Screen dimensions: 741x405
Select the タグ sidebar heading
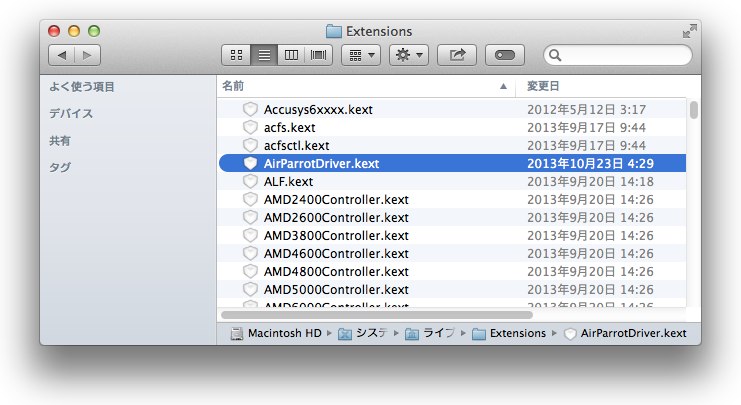click(60, 167)
